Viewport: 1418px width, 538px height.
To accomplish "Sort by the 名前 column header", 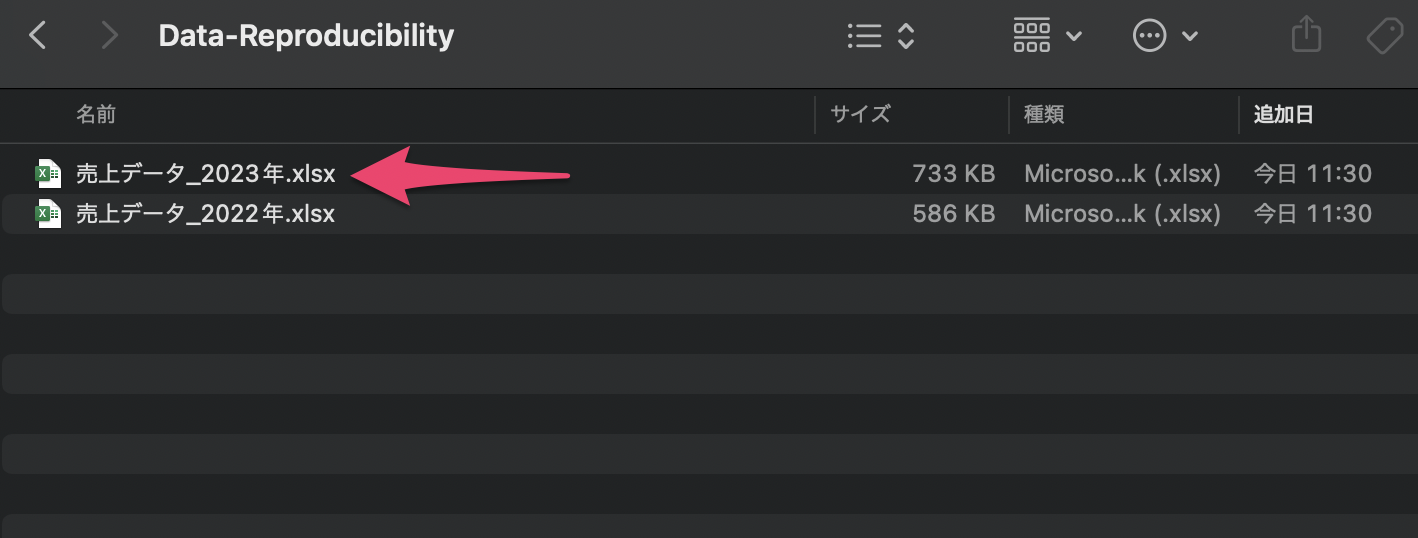I will pyautogui.click(x=96, y=115).
